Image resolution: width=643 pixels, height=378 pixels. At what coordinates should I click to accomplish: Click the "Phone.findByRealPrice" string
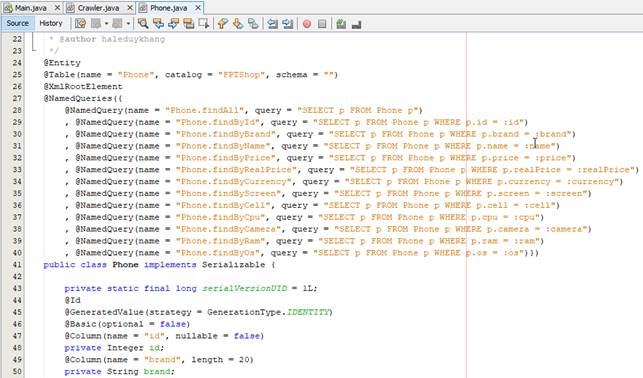236,170
